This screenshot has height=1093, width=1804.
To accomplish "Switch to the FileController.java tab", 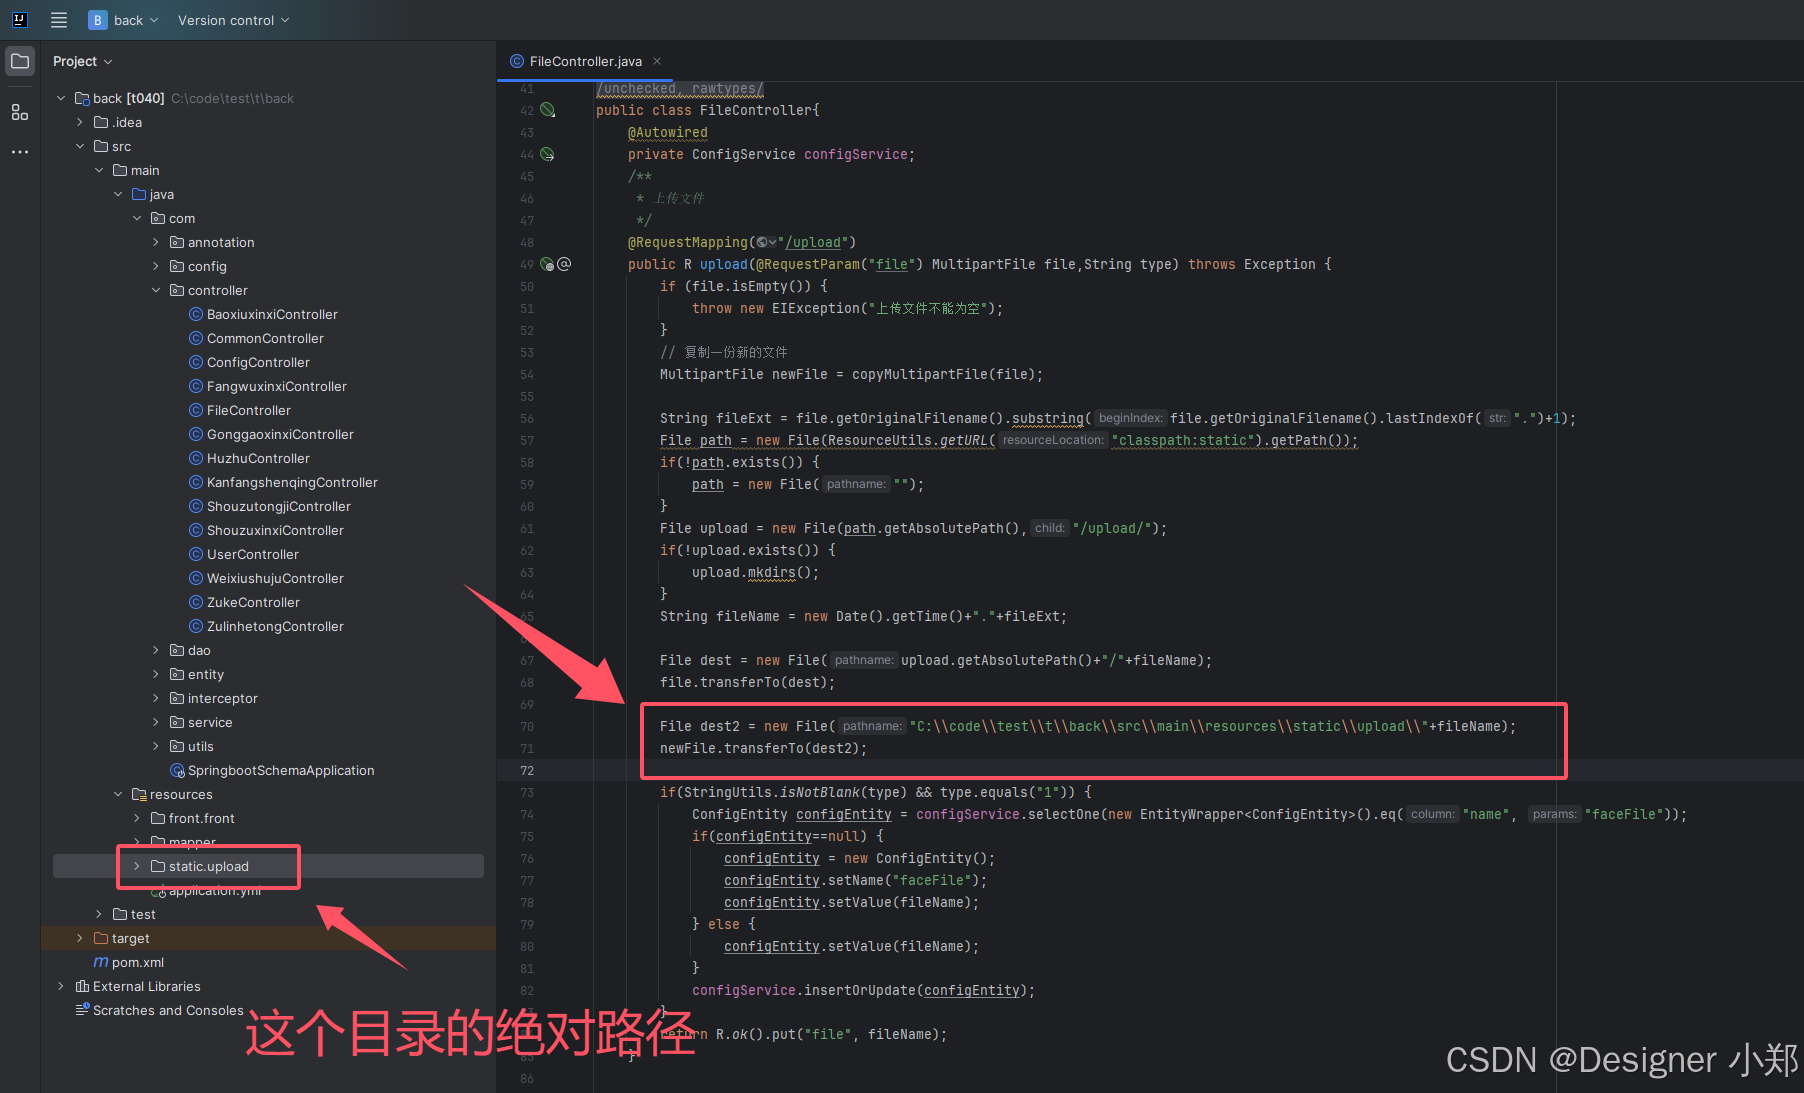I will coord(586,61).
